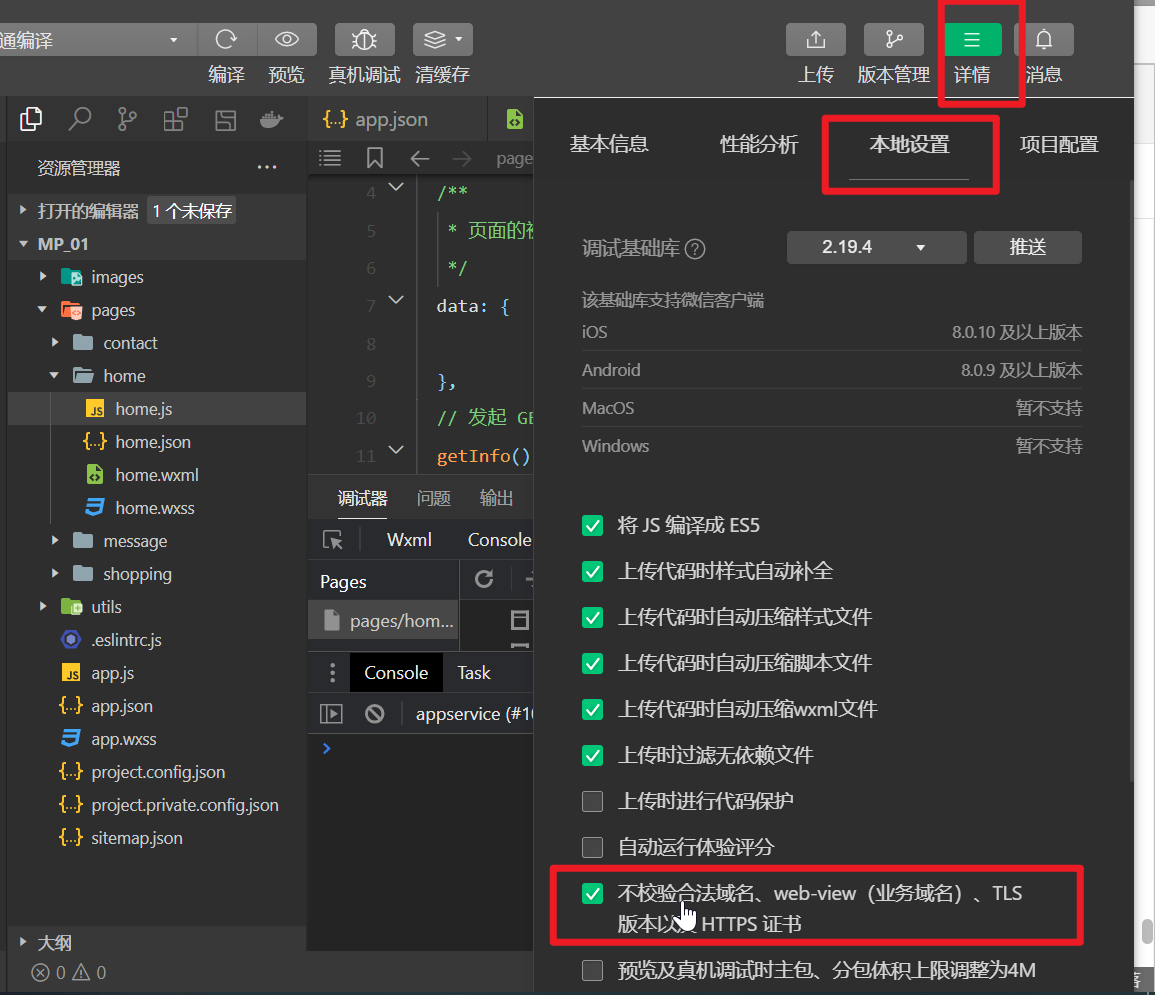The image size is (1155, 995).
Task: Switch to the debugger output tab
Action: [496, 499]
